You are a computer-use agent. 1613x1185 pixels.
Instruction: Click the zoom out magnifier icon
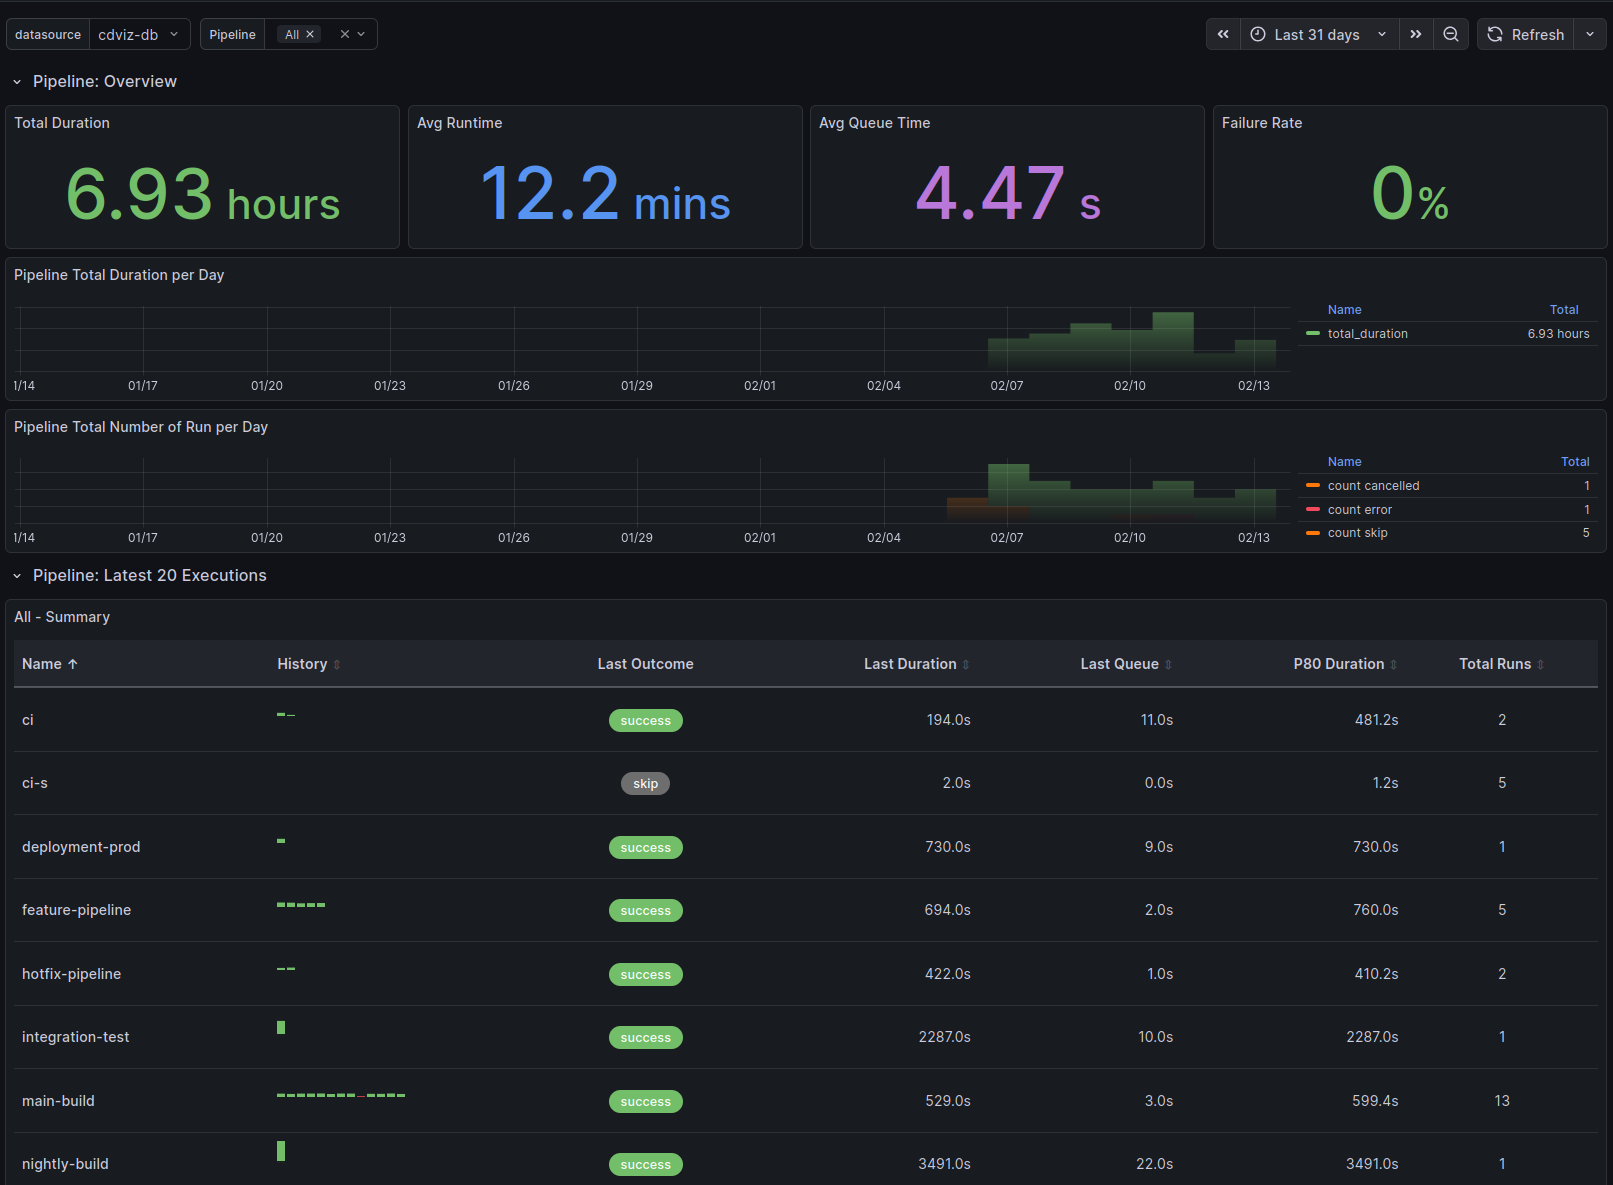[1451, 33]
